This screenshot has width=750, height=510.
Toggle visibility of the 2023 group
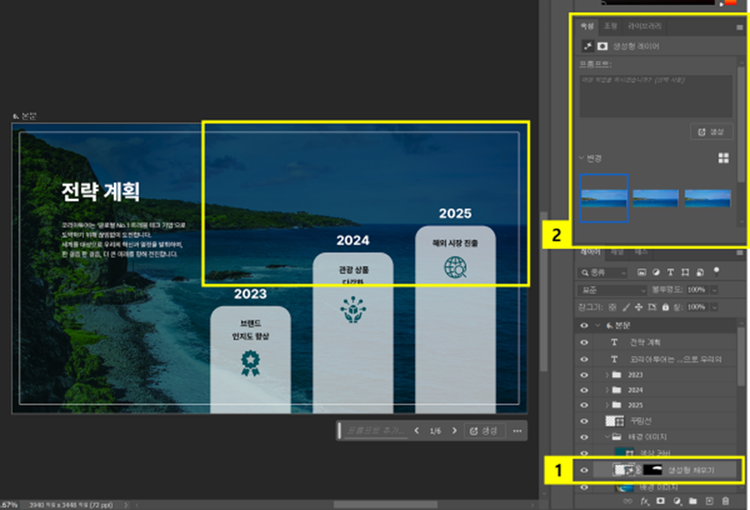pos(584,375)
